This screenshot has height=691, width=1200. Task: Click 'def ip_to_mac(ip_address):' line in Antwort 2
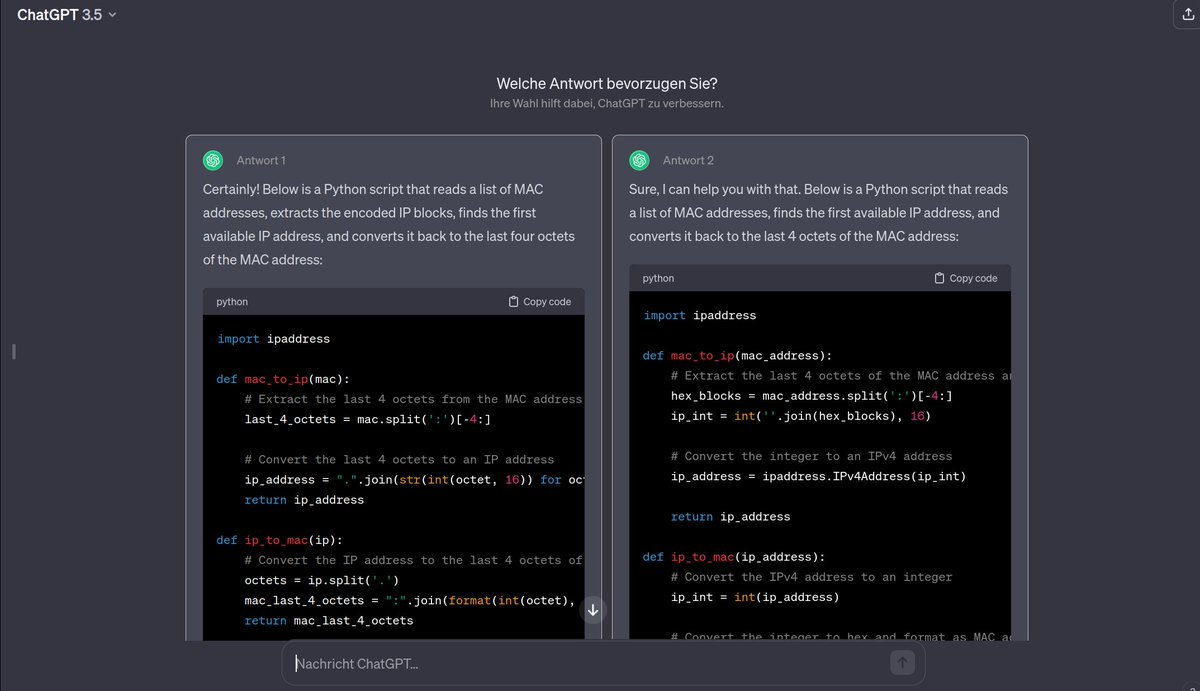734,557
